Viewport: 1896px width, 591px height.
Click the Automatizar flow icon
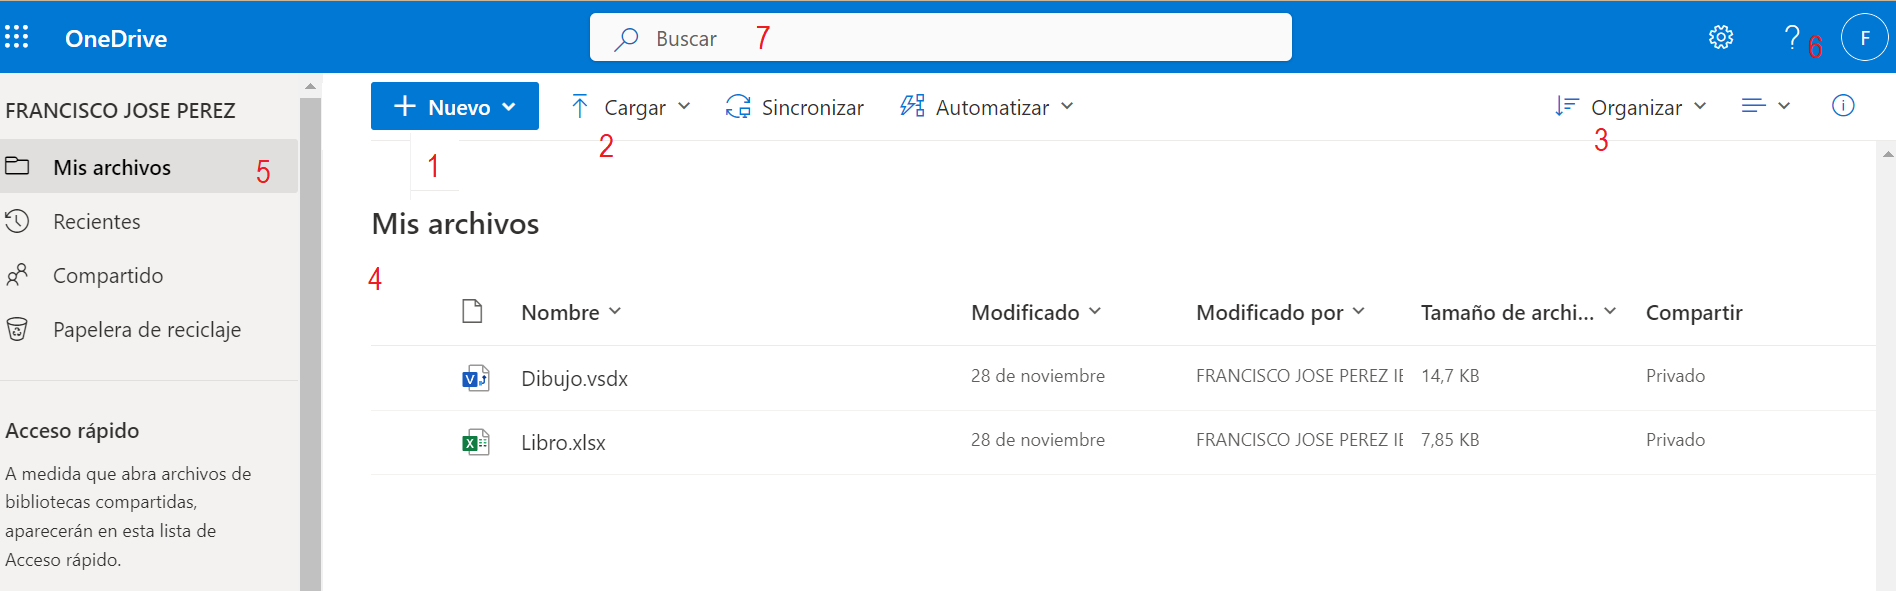click(912, 106)
